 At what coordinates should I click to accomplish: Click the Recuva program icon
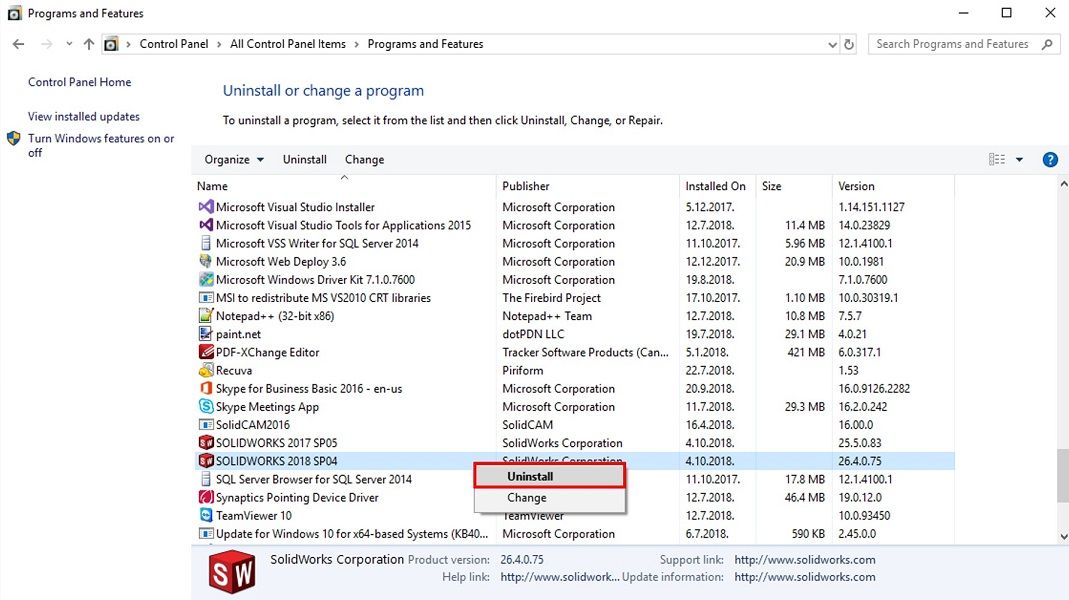tap(206, 371)
